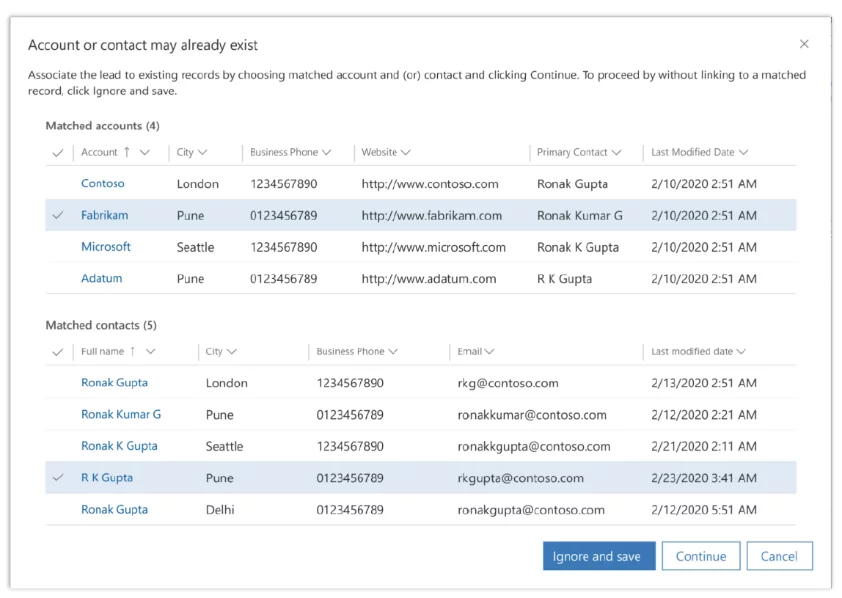The height and width of the screenshot is (598, 842).
Task: Open contacts Last modified date dropdown
Action: 741,352
